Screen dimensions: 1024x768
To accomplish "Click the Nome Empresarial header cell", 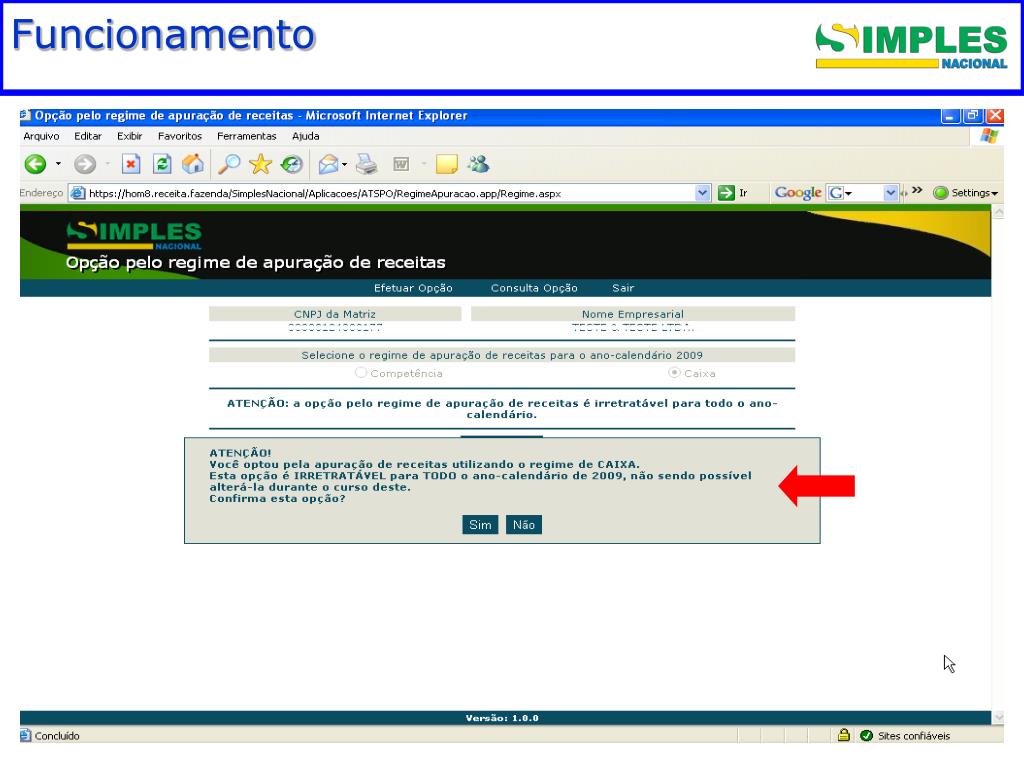I will tap(633, 314).
